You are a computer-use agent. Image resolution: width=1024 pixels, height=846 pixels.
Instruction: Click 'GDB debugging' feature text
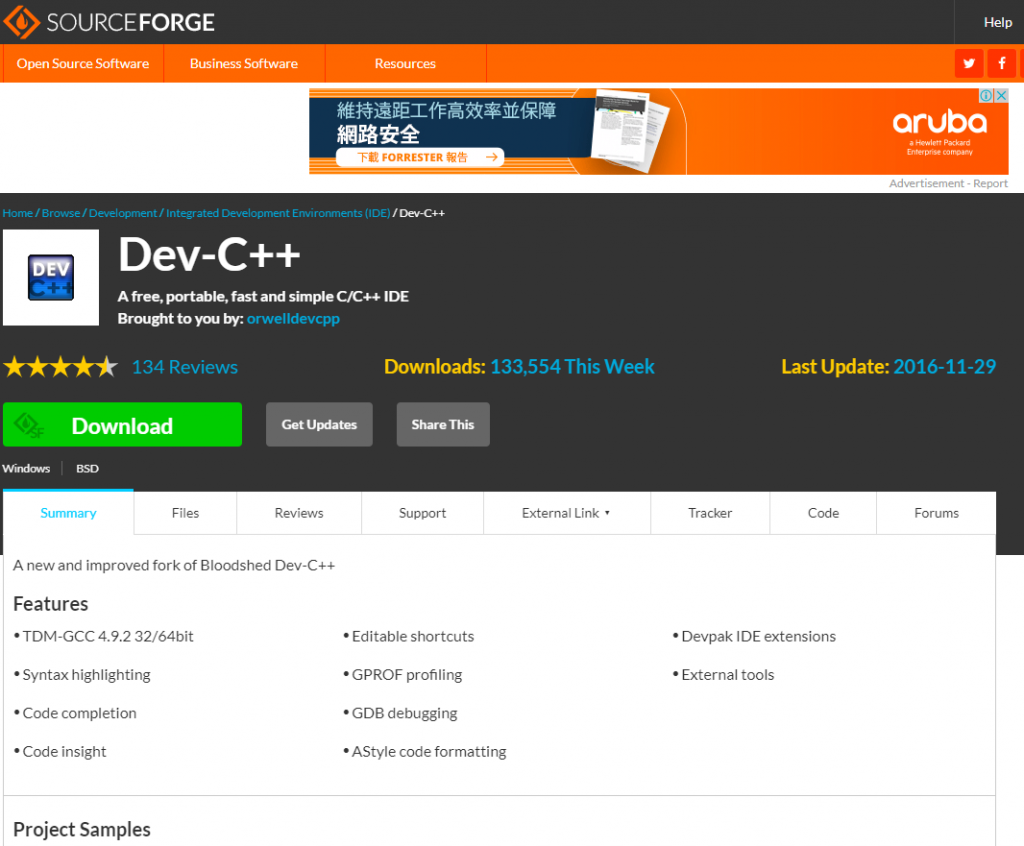pos(404,713)
